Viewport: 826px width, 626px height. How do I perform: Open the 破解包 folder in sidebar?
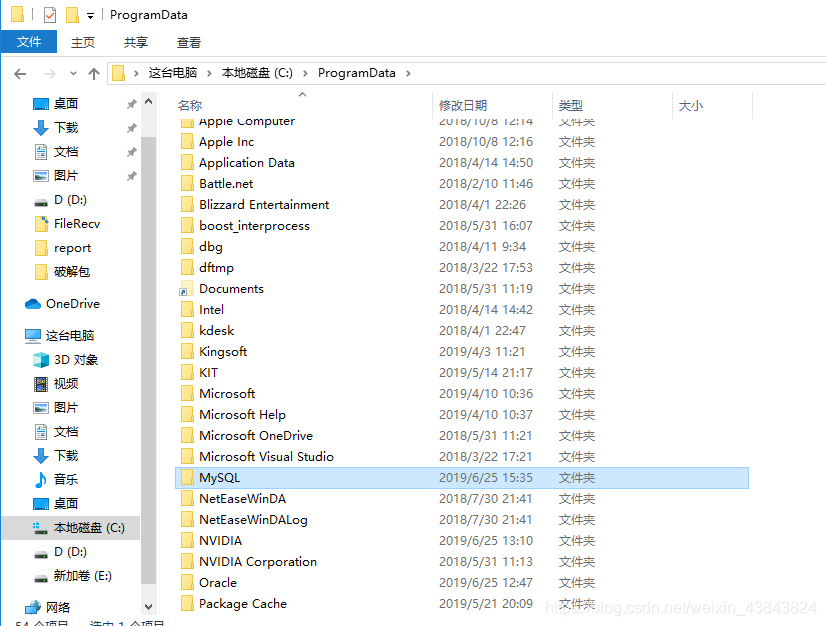(x=72, y=272)
